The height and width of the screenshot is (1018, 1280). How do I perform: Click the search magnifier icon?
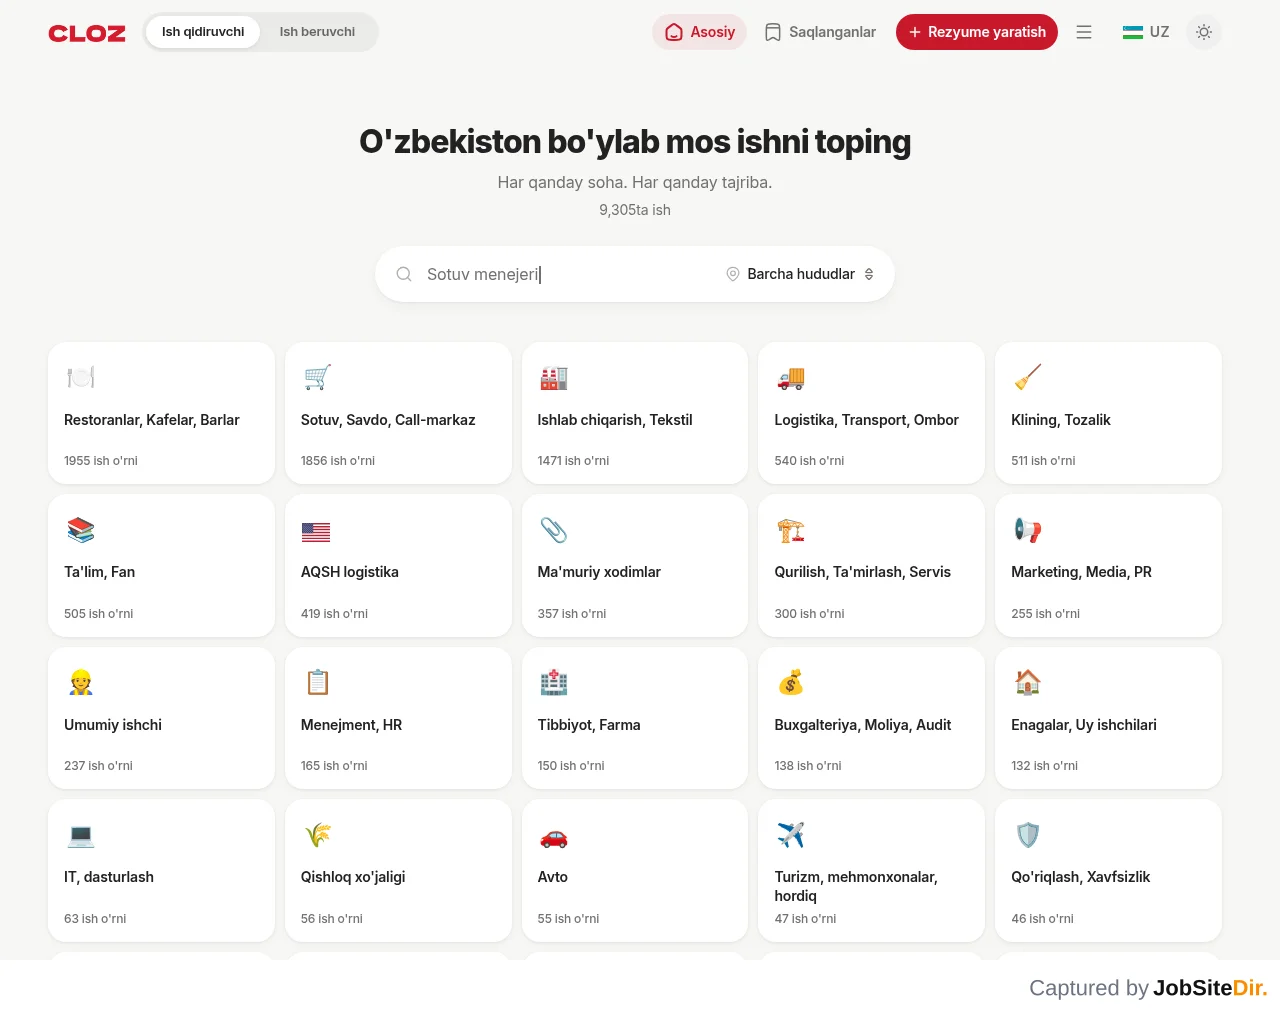pos(404,274)
